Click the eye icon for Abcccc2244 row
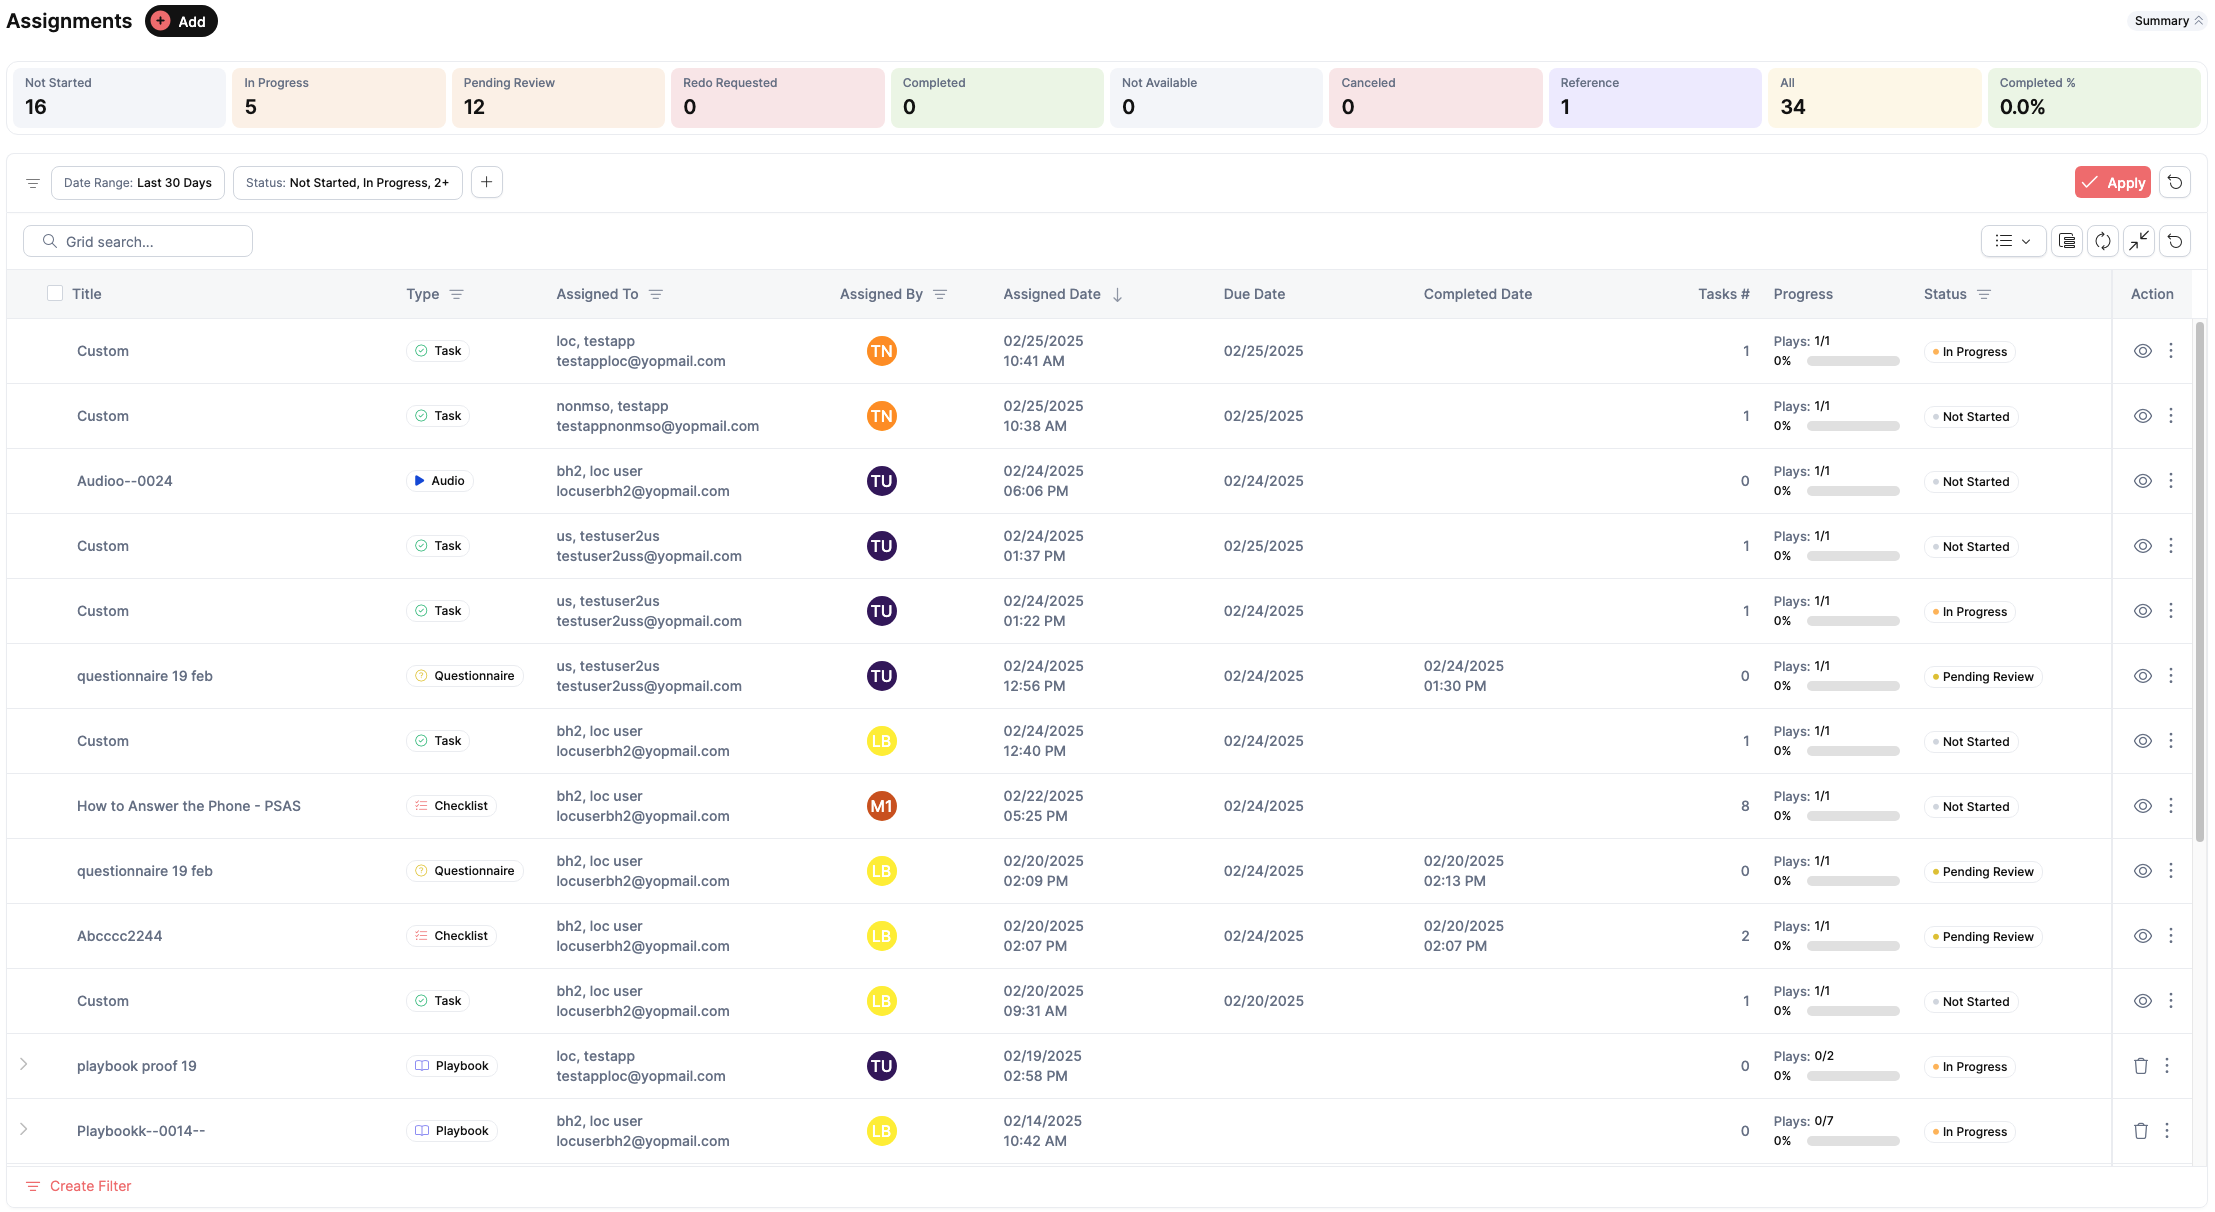Image resolution: width=2215 pixels, height=1212 pixels. (x=2142, y=936)
